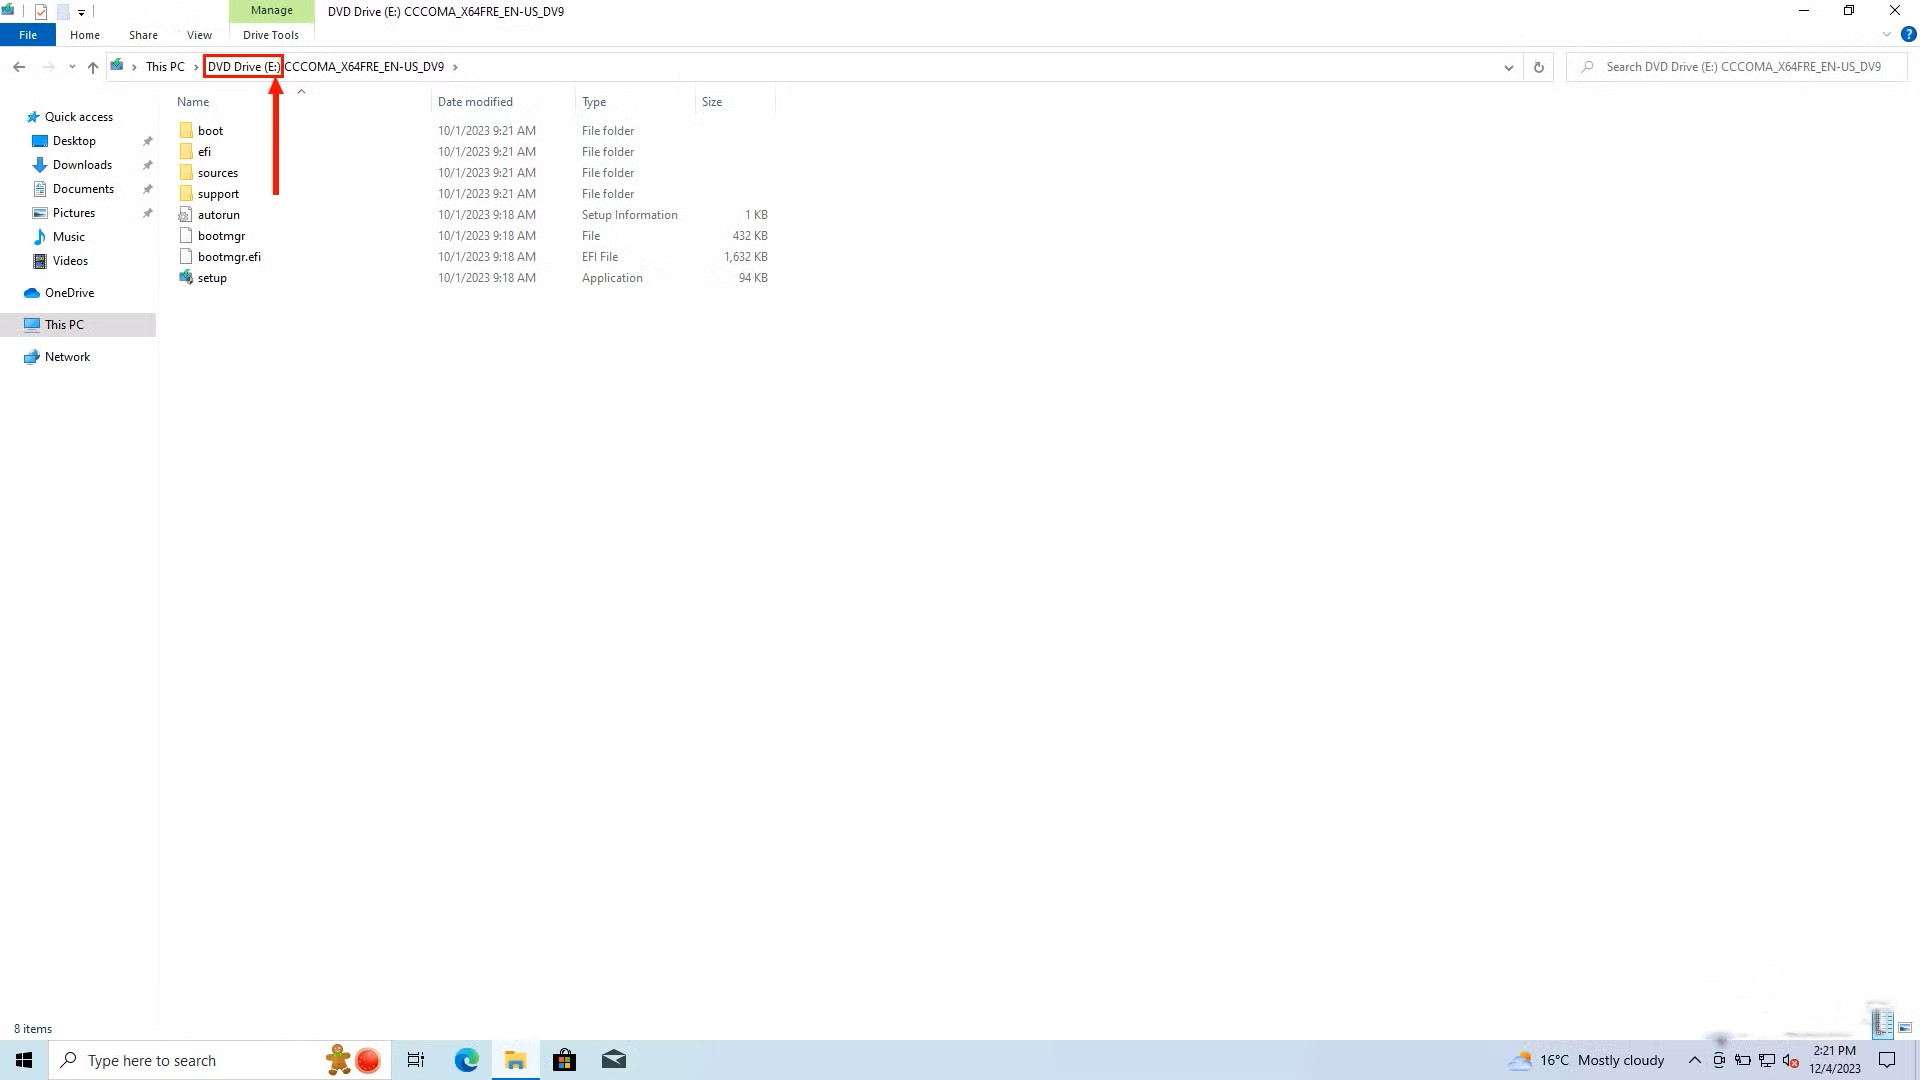Open the boot folder
This screenshot has height=1080, width=1920.
210,130
